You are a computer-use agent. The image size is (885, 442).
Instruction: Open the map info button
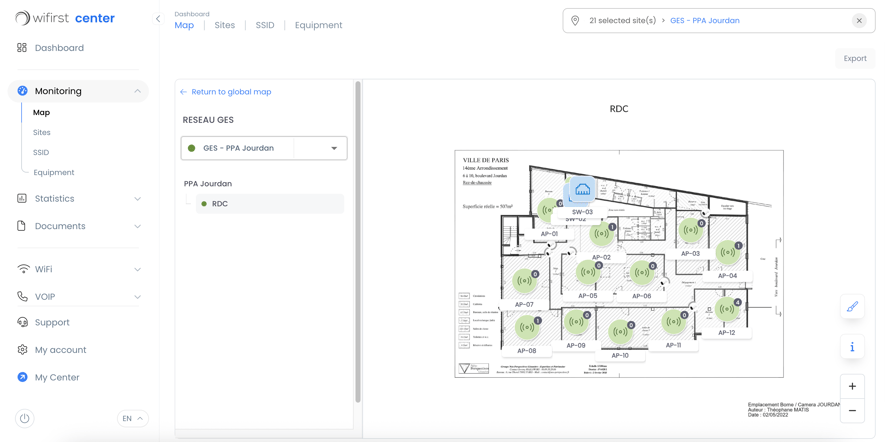click(x=852, y=347)
